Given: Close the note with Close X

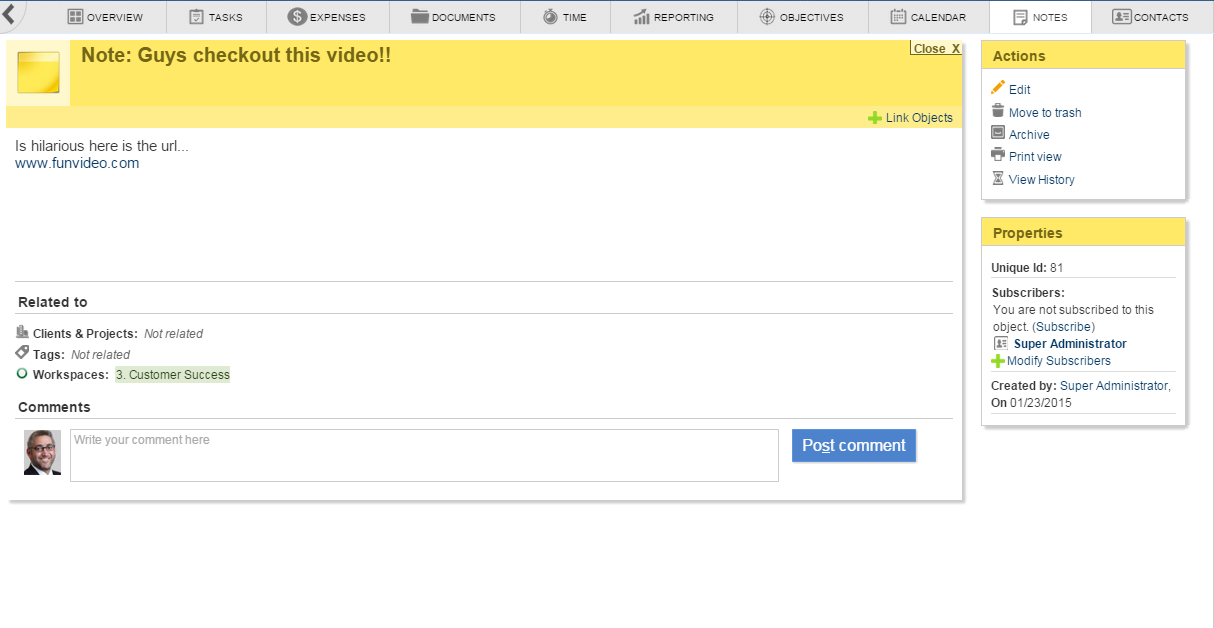Looking at the screenshot, I should [x=935, y=49].
